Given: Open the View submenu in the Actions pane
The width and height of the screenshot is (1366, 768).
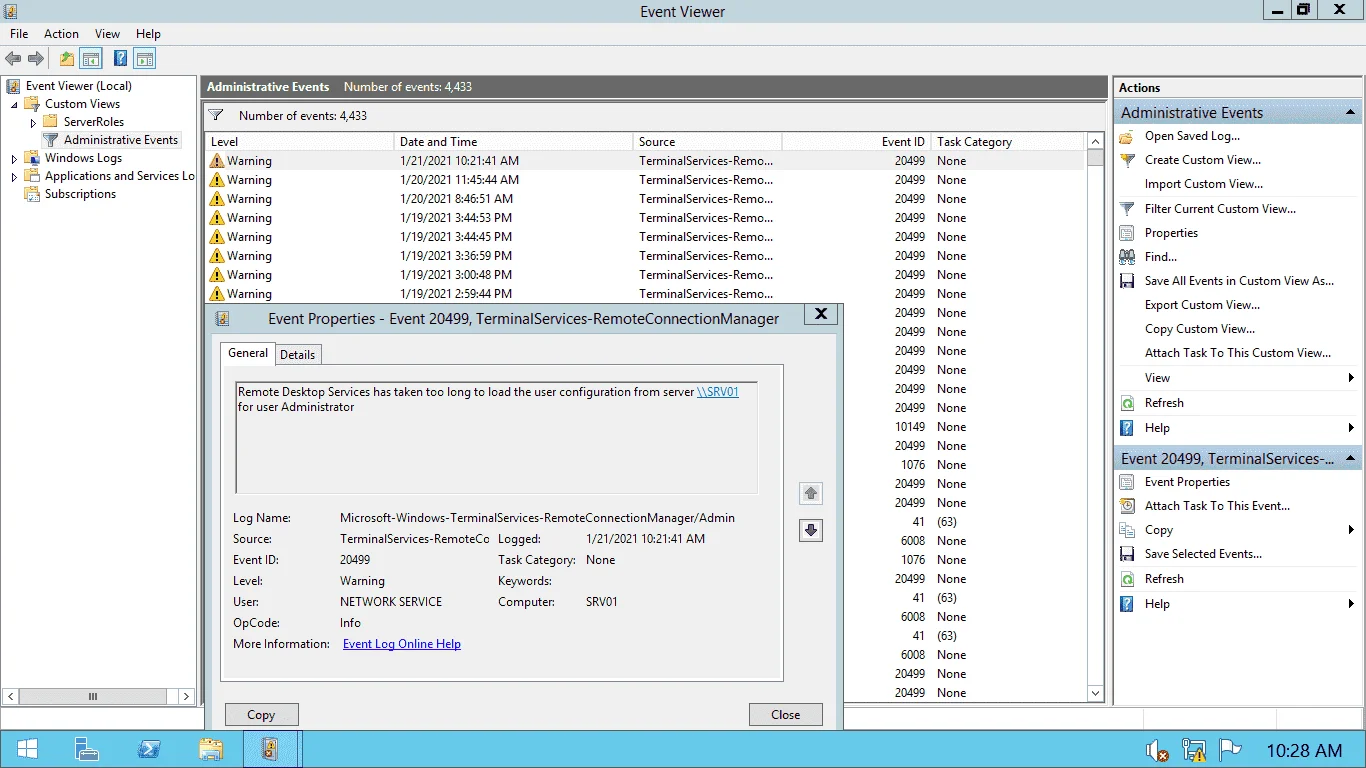Looking at the screenshot, I should 1238,378.
